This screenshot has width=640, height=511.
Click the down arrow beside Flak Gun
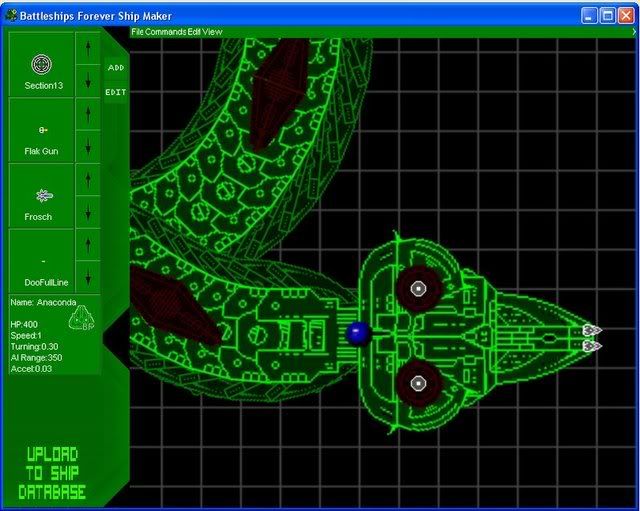tap(88, 146)
